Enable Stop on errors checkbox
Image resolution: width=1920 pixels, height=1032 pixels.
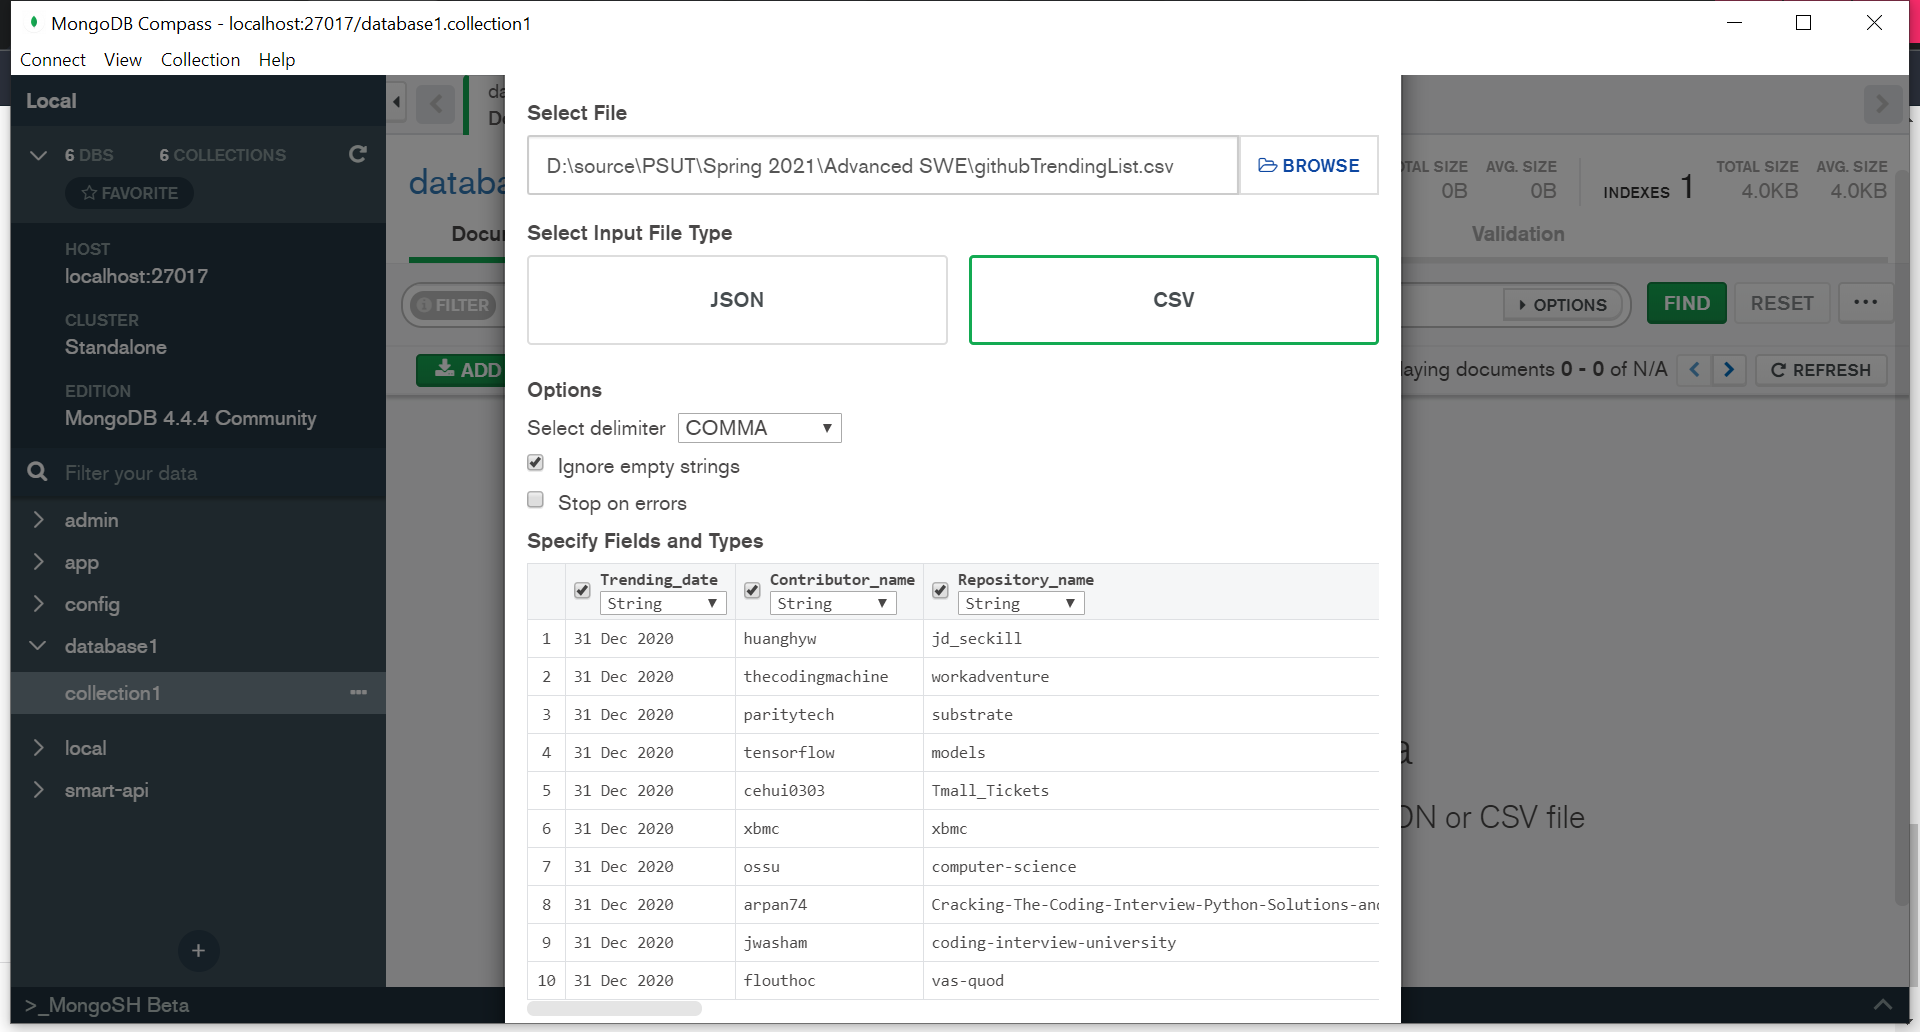click(536, 500)
